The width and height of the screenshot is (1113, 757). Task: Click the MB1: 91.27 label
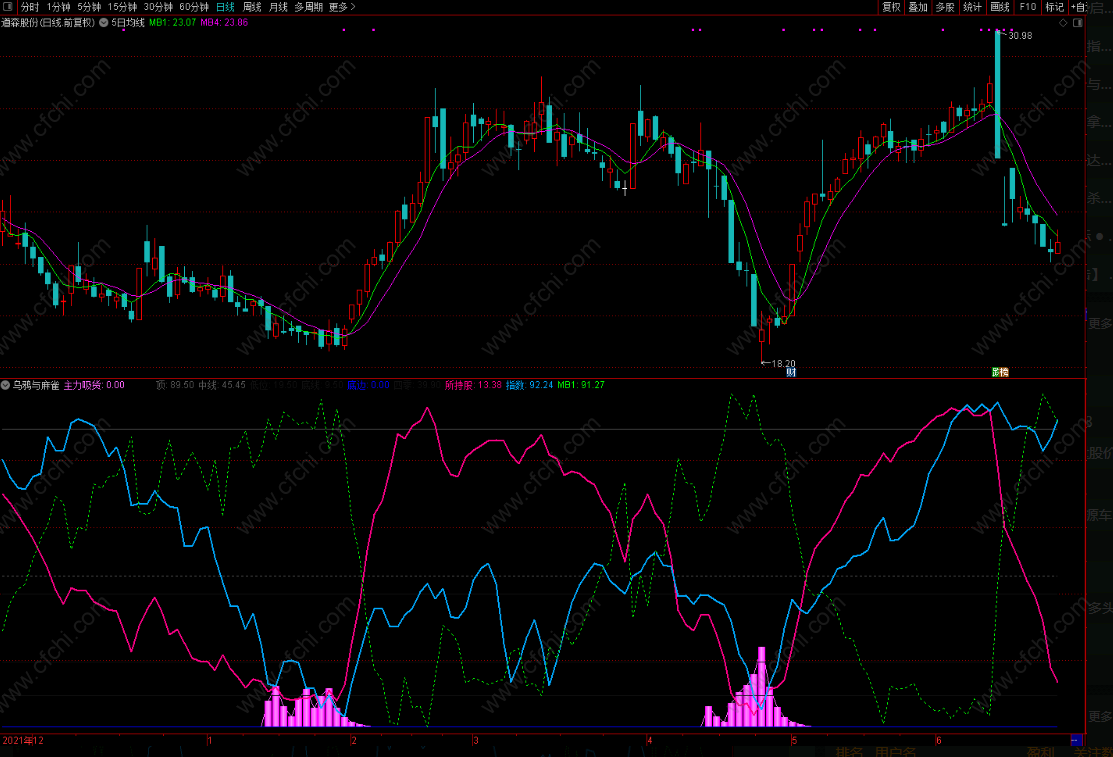[581, 385]
